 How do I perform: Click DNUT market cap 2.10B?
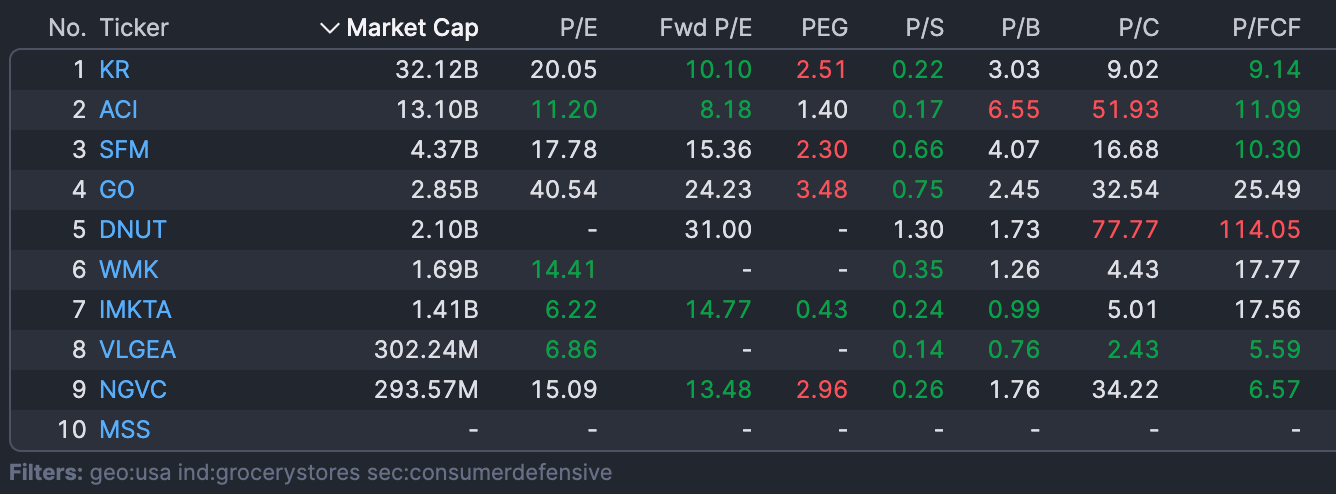444,230
